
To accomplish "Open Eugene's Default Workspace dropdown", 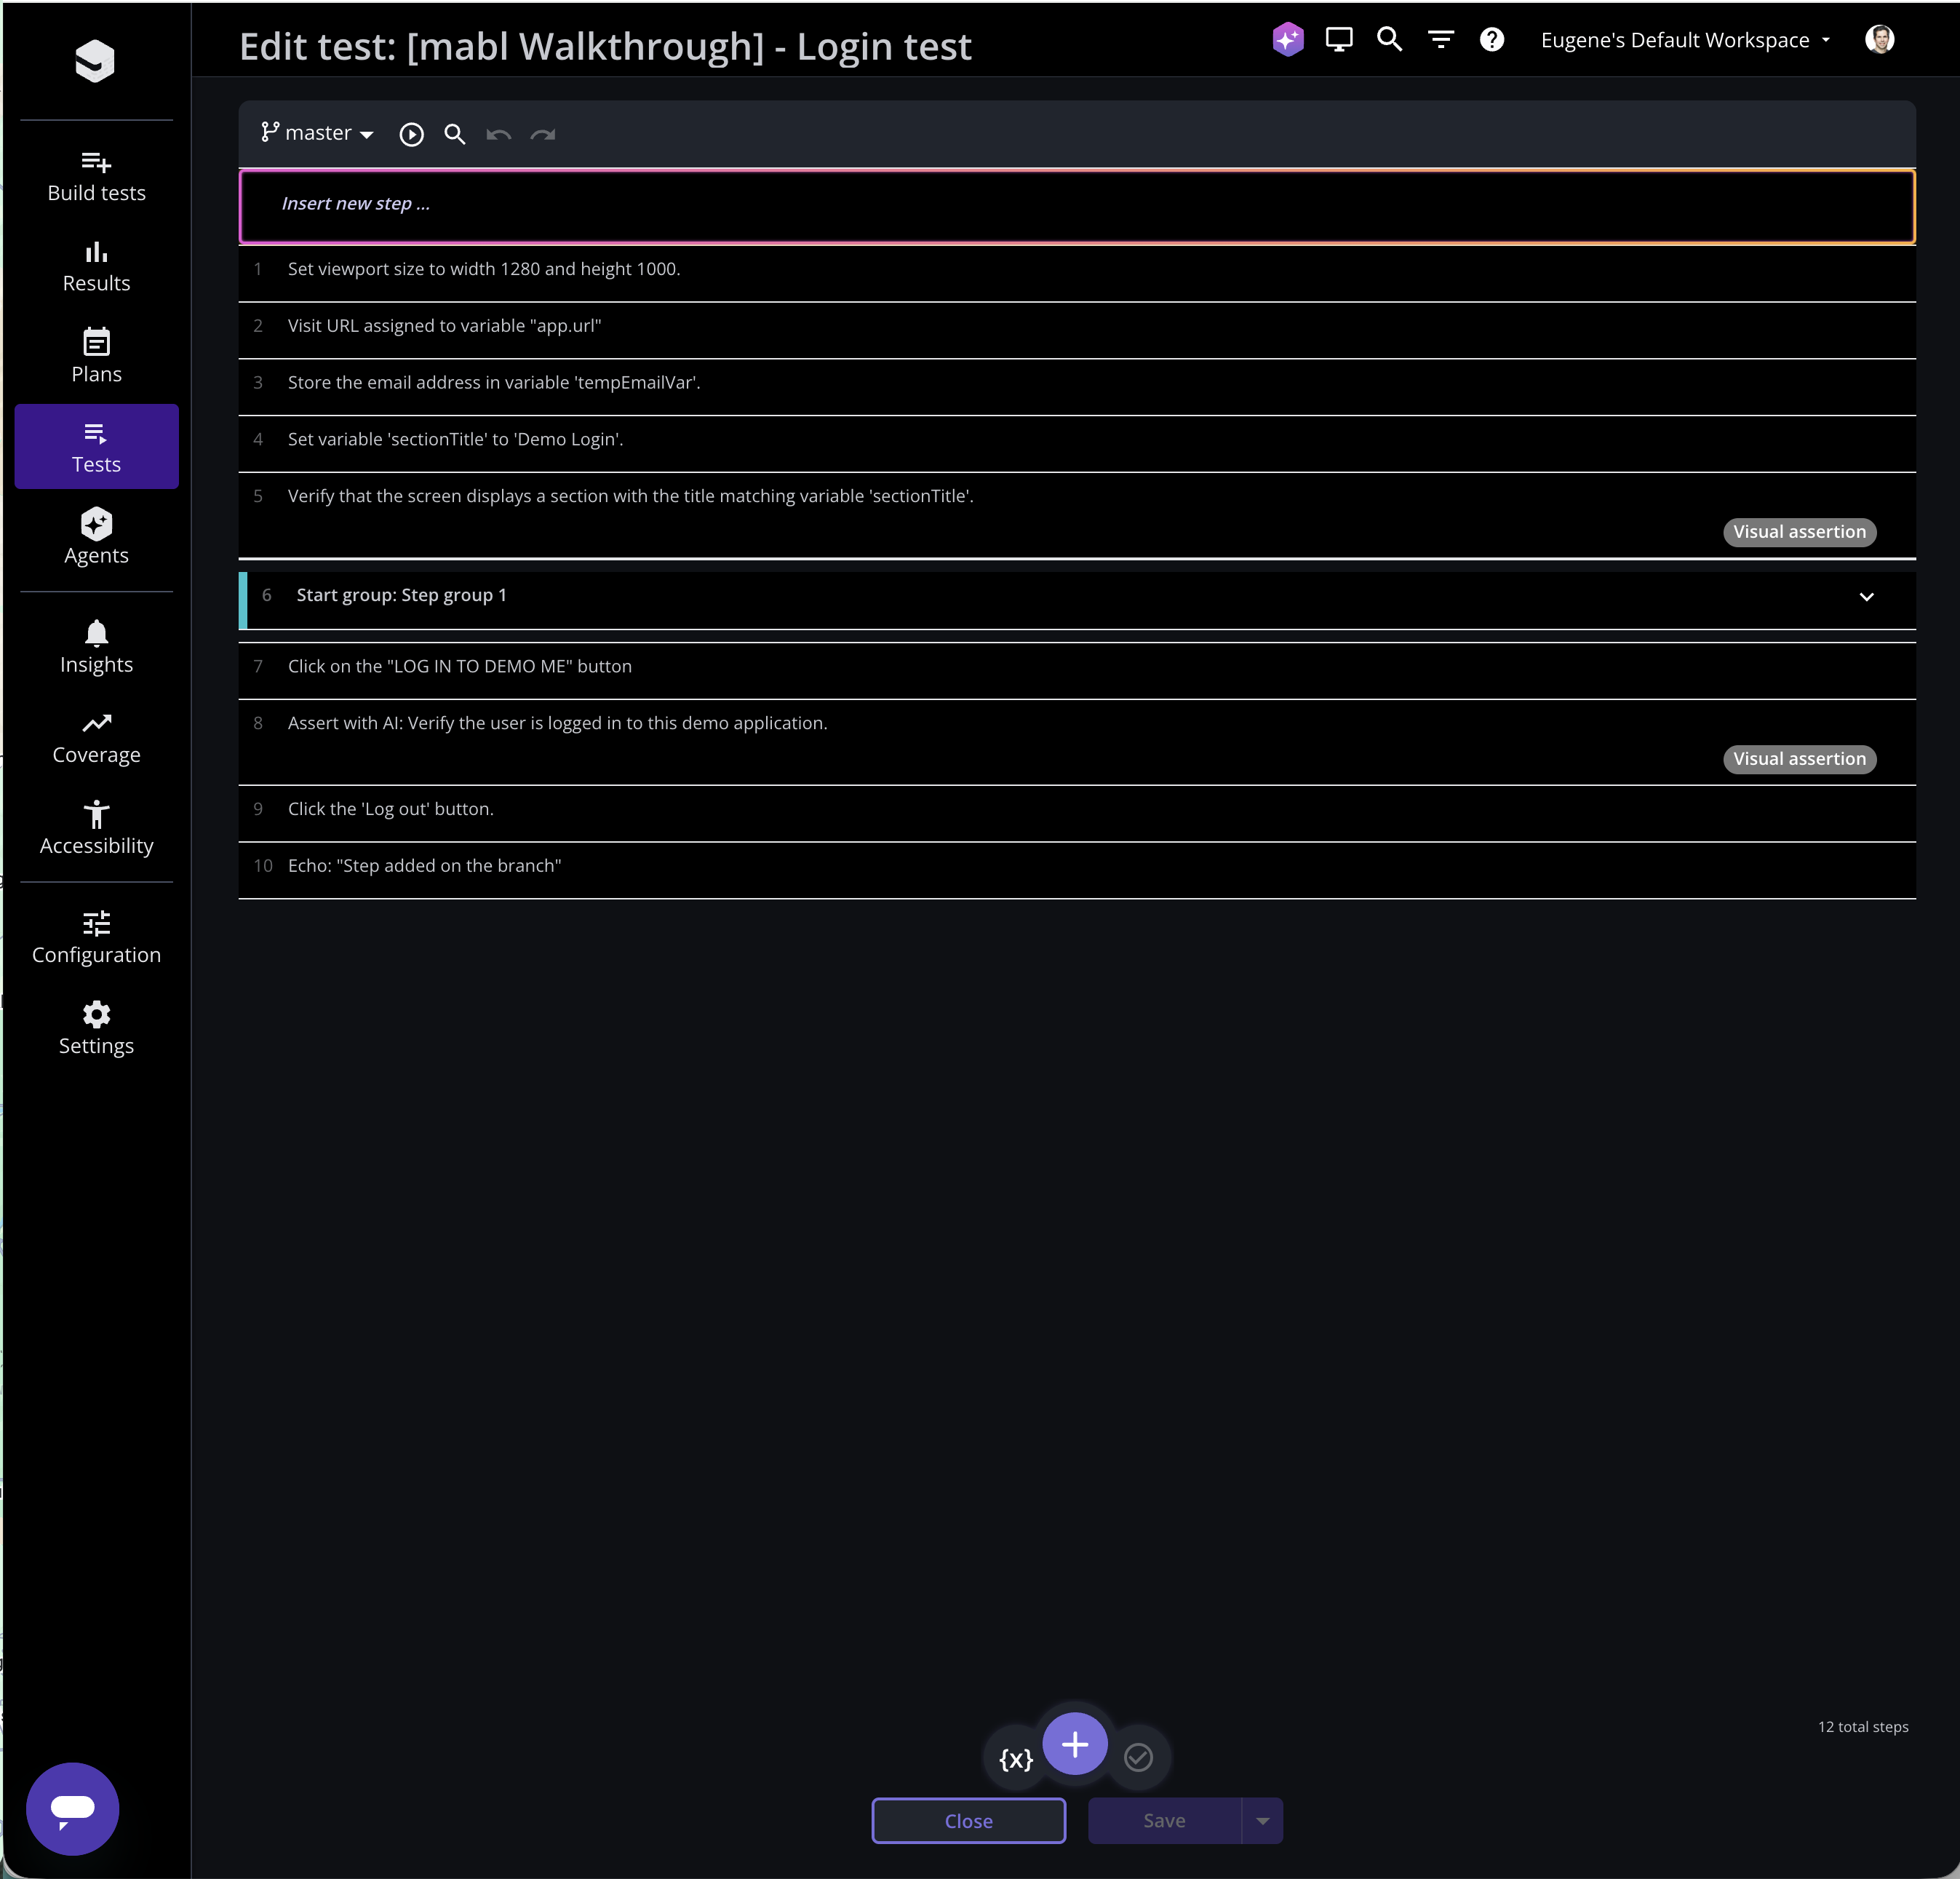I will [1685, 40].
